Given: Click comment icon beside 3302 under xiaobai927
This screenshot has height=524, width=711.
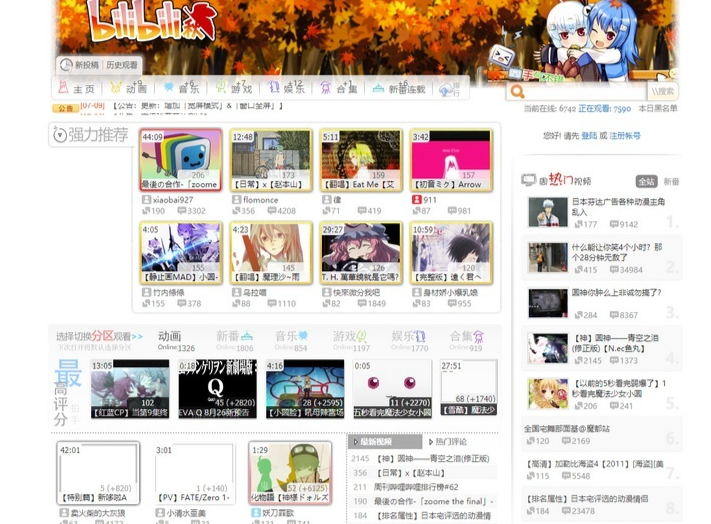Looking at the screenshot, I should [x=182, y=211].
